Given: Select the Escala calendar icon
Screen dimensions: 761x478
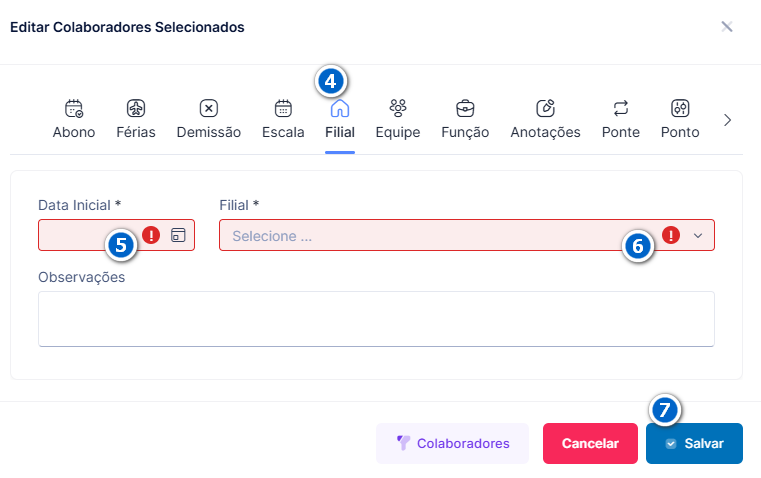Looking at the screenshot, I should (x=283, y=108).
